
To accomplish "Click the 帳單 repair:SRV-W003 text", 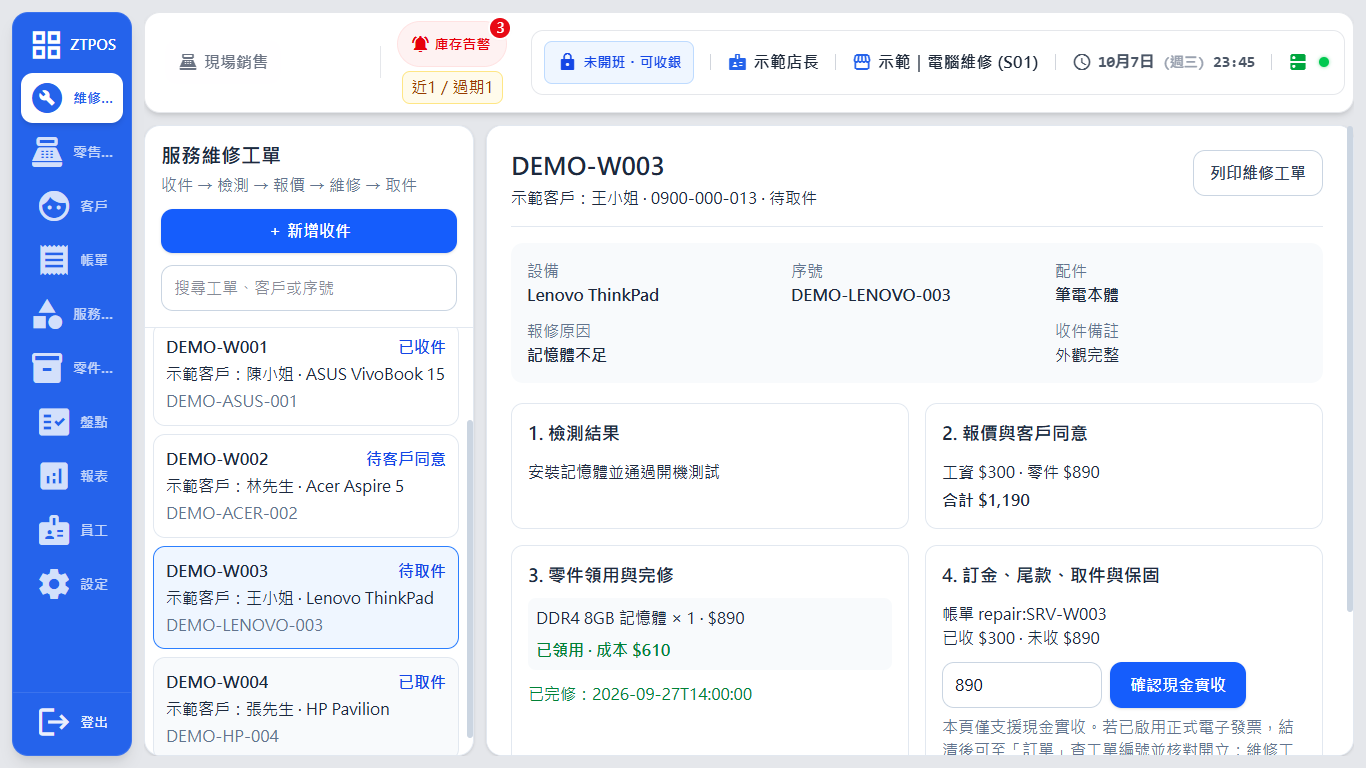I will [1025, 614].
